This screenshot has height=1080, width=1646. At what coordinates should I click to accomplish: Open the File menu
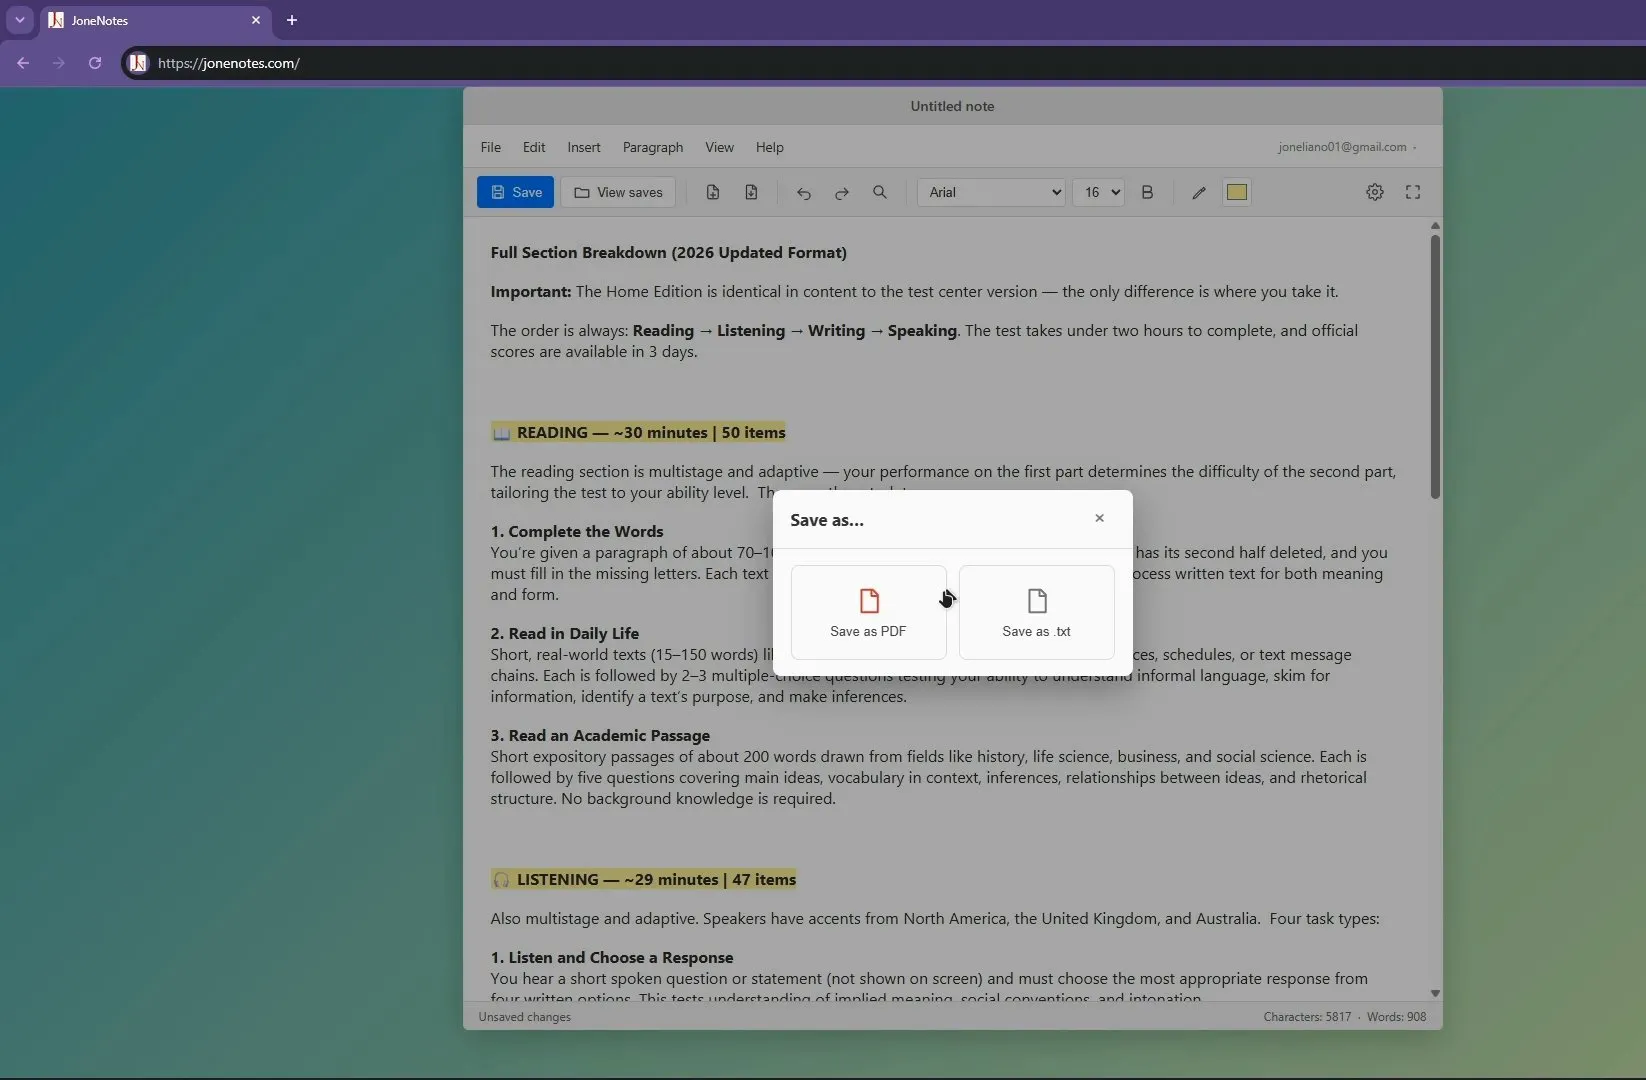490,147
